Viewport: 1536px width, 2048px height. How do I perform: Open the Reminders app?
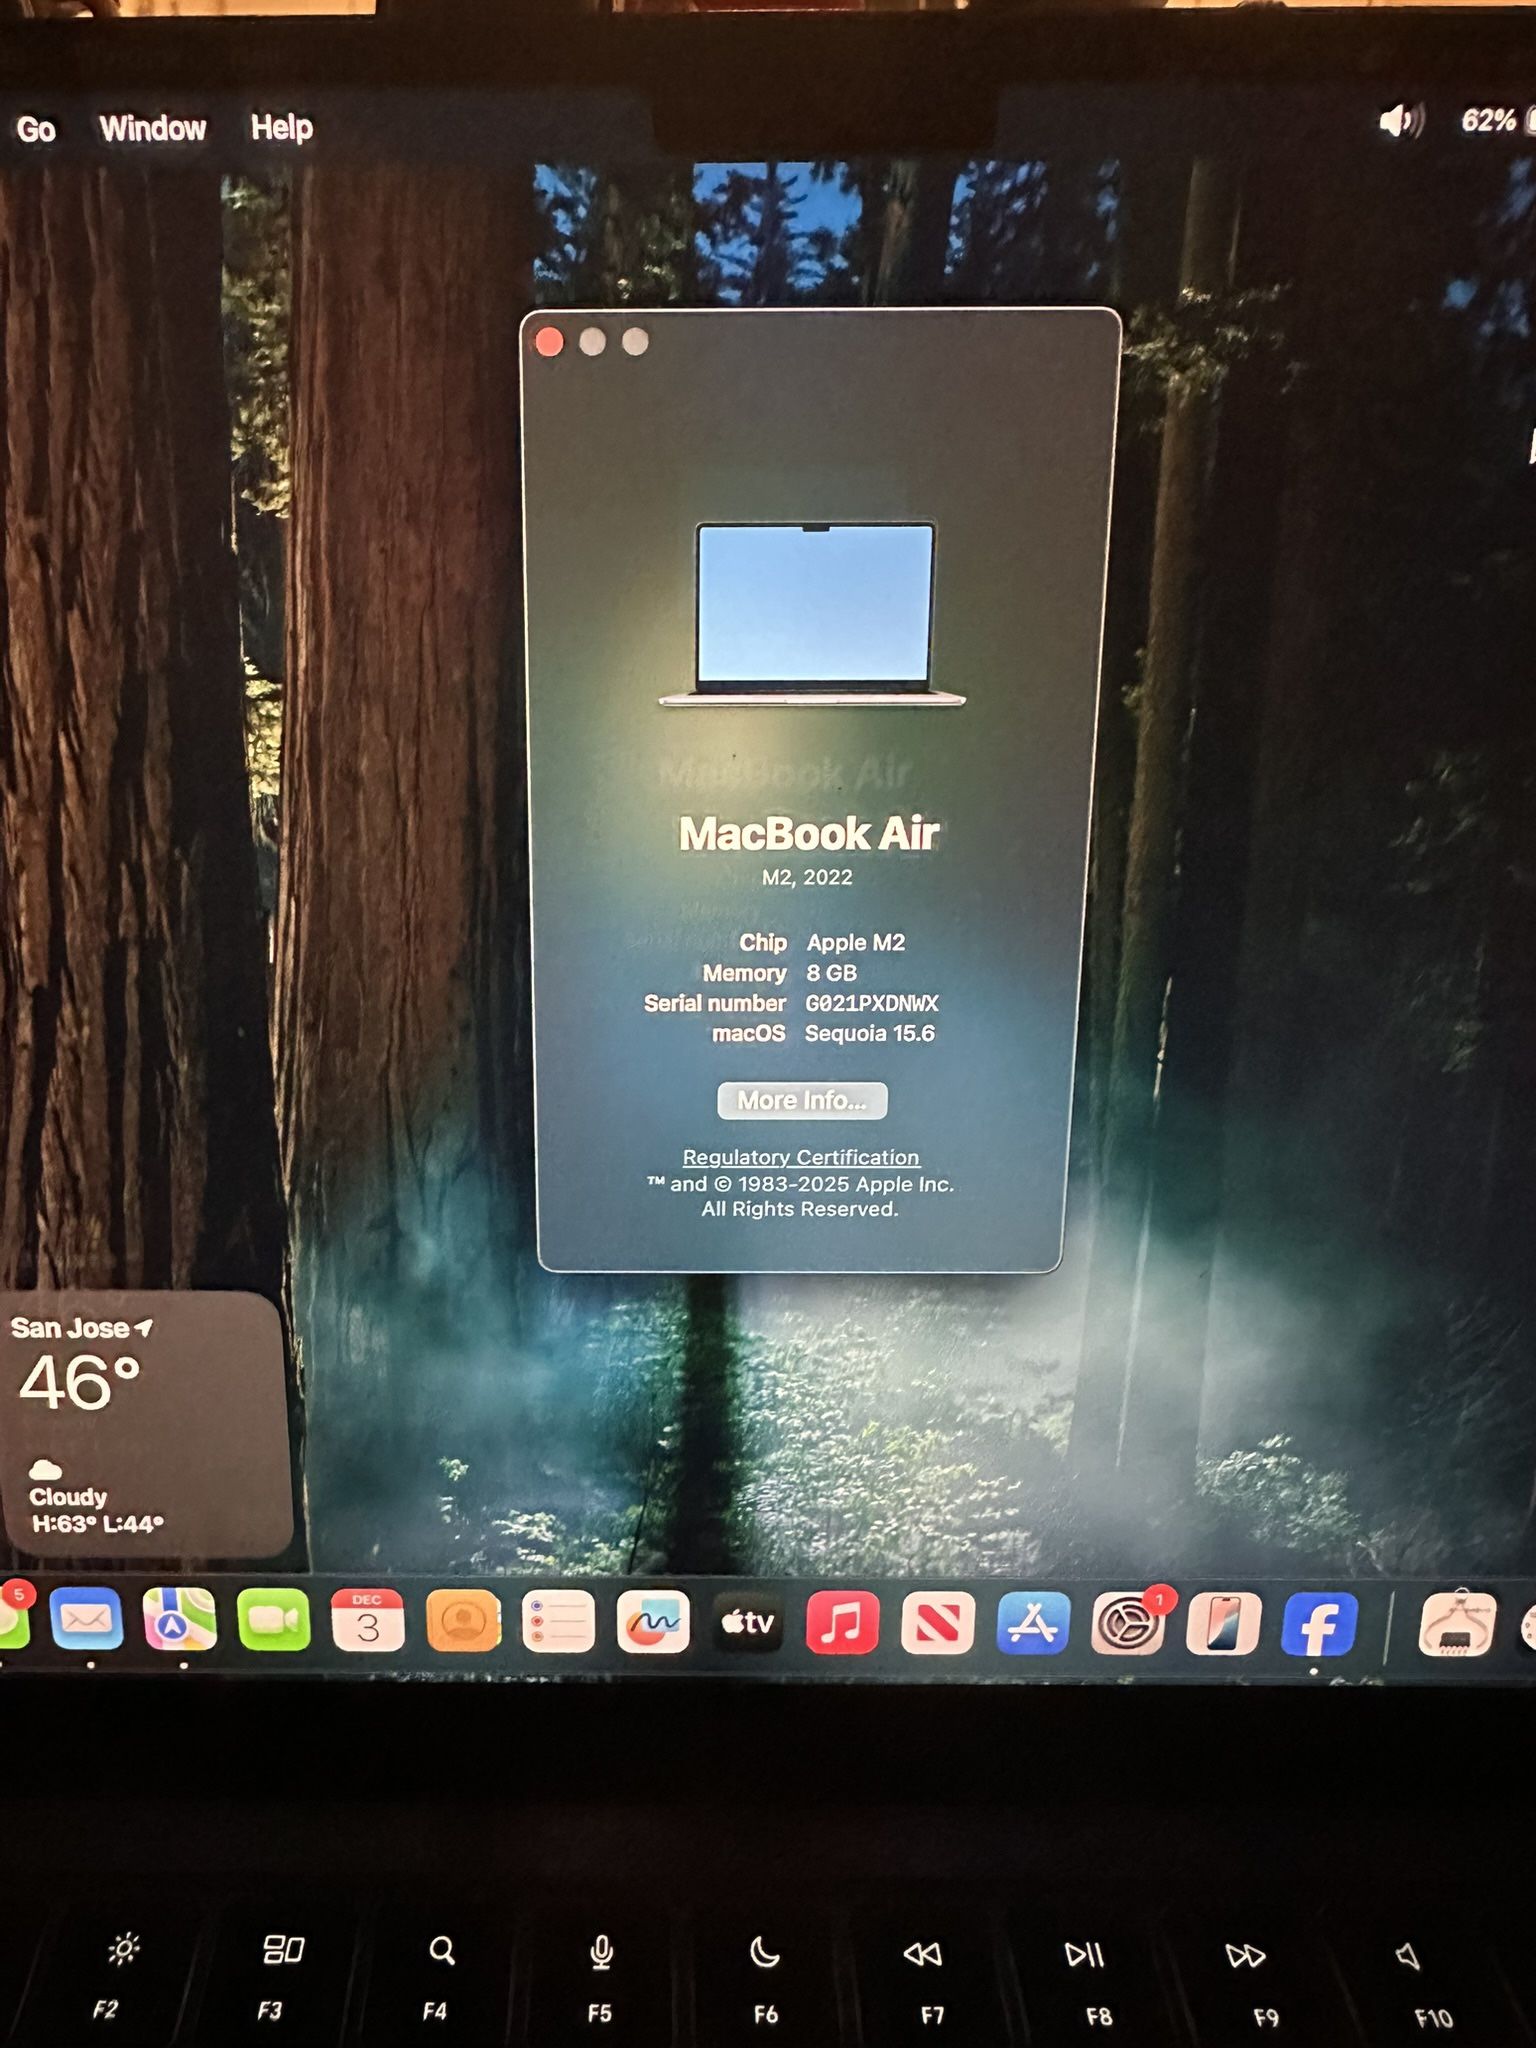[558, 1621]
